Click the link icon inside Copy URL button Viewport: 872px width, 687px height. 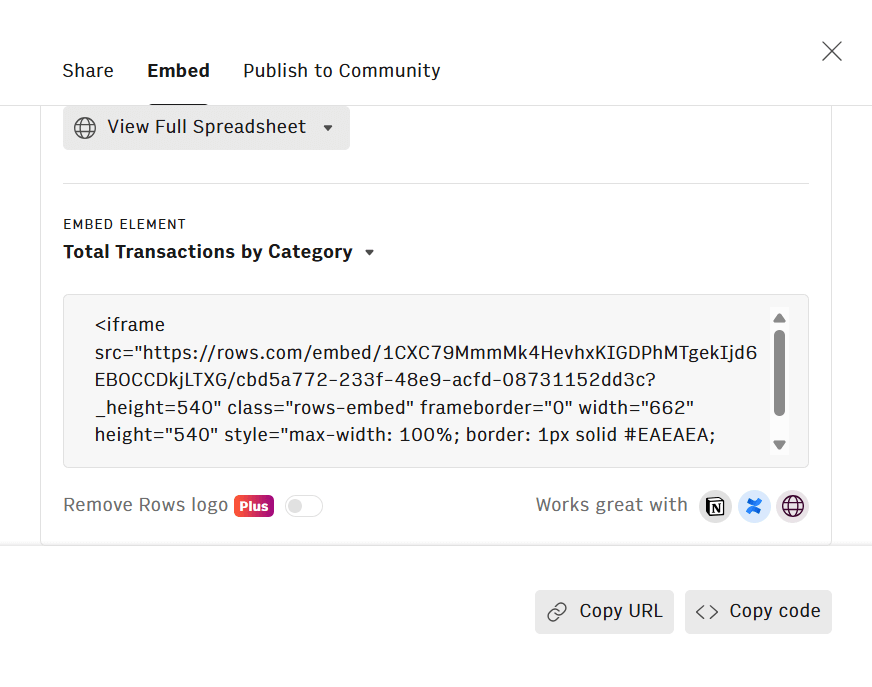pyautogui.click(x=558, y=611)
